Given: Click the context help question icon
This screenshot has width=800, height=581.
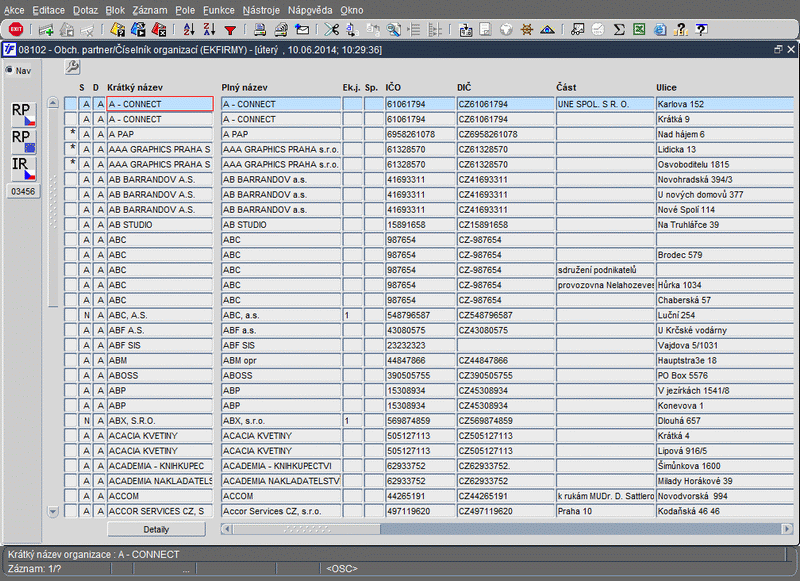Looking at the screenshot, I should click(x=702, y=30).
